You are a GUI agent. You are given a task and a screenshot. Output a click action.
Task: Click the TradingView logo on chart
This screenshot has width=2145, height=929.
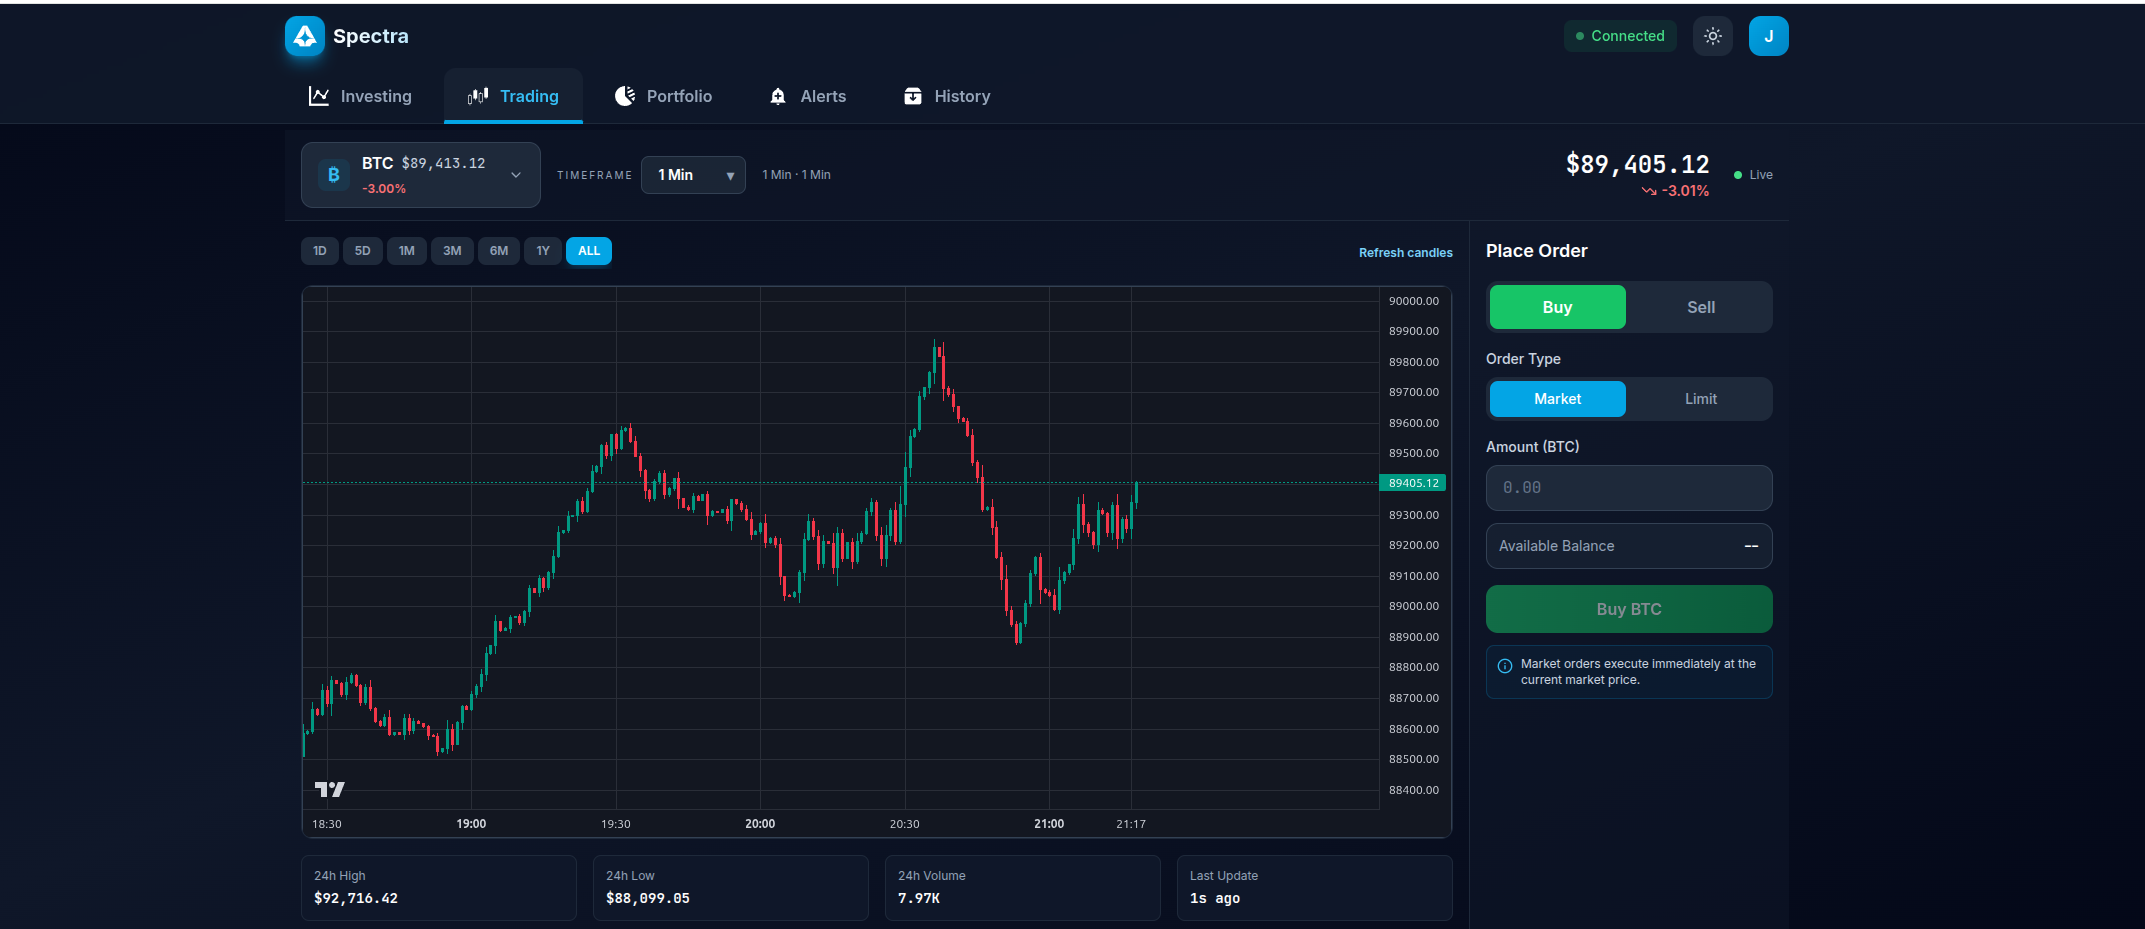[x=330, y=789]
